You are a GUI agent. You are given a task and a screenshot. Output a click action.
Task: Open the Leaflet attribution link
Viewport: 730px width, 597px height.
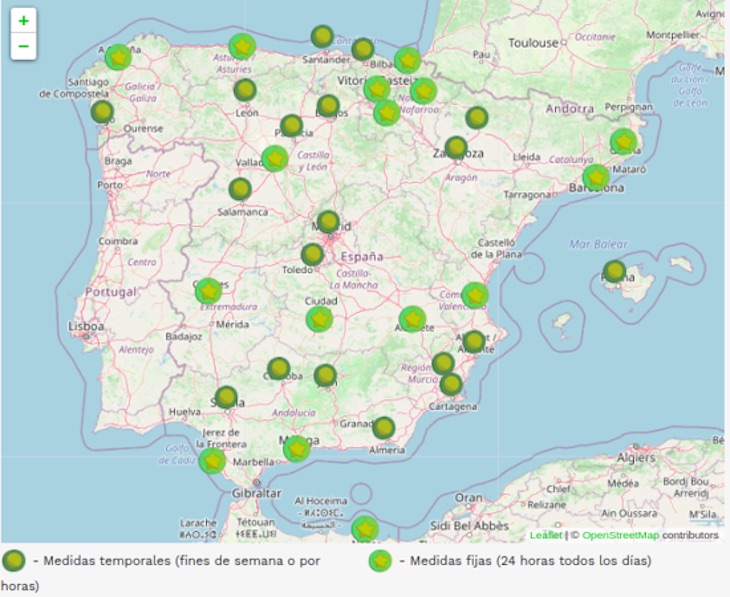[545, 535]
